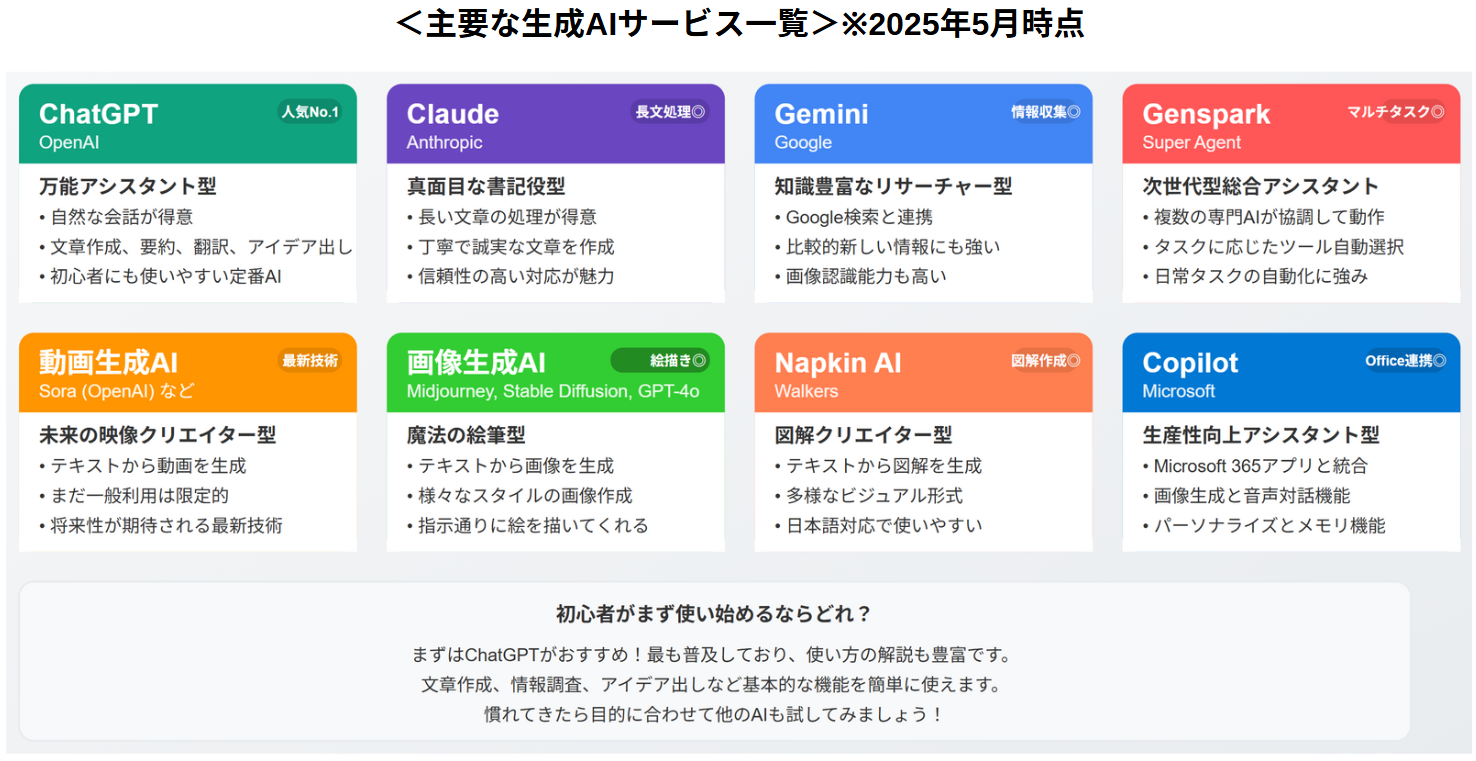Screen dimensions: 1476x761
Task: Select the ChatGPT card title
Action: [98, 114]
